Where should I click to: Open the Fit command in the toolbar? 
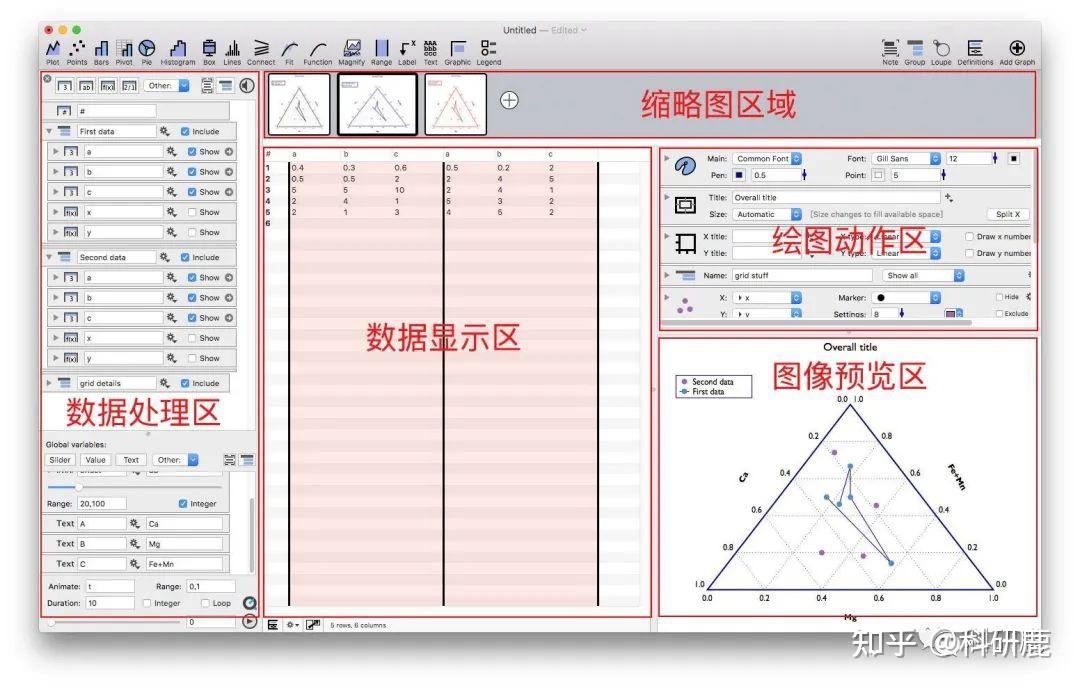289,50
